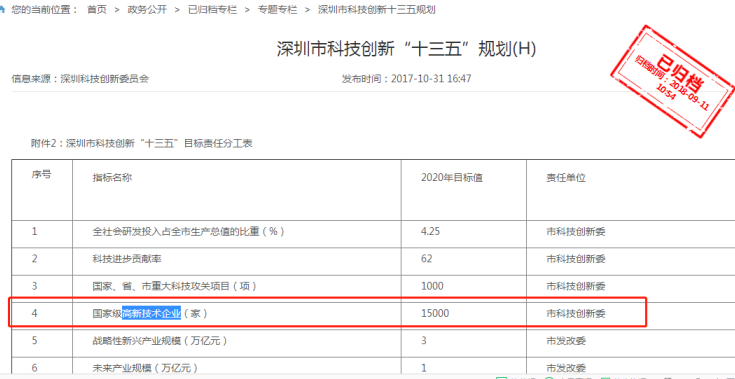Click the 指标名称 column header
This screenshot has width=735, height=379.
(112, 178)
